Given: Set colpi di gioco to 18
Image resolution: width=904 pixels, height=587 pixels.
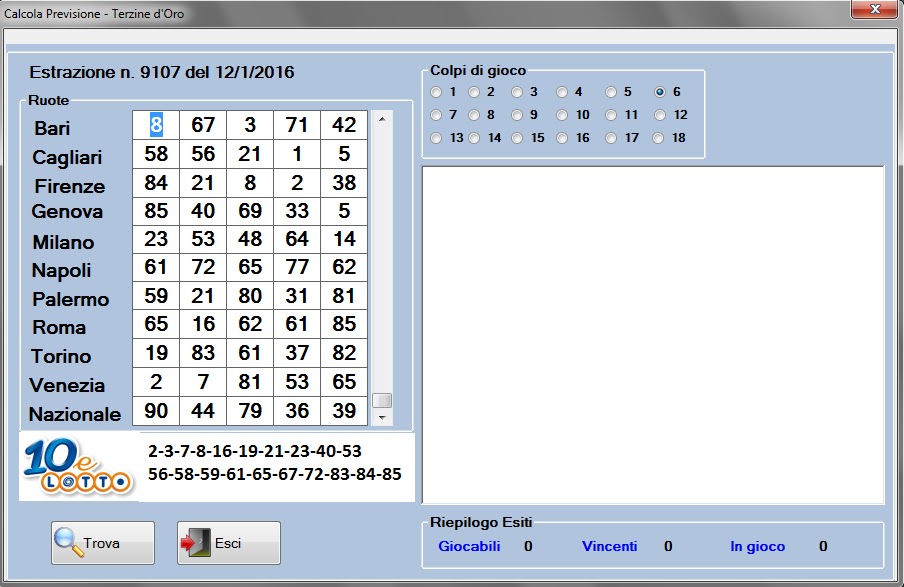Looking at the screenshot, I should pos(658,138).
